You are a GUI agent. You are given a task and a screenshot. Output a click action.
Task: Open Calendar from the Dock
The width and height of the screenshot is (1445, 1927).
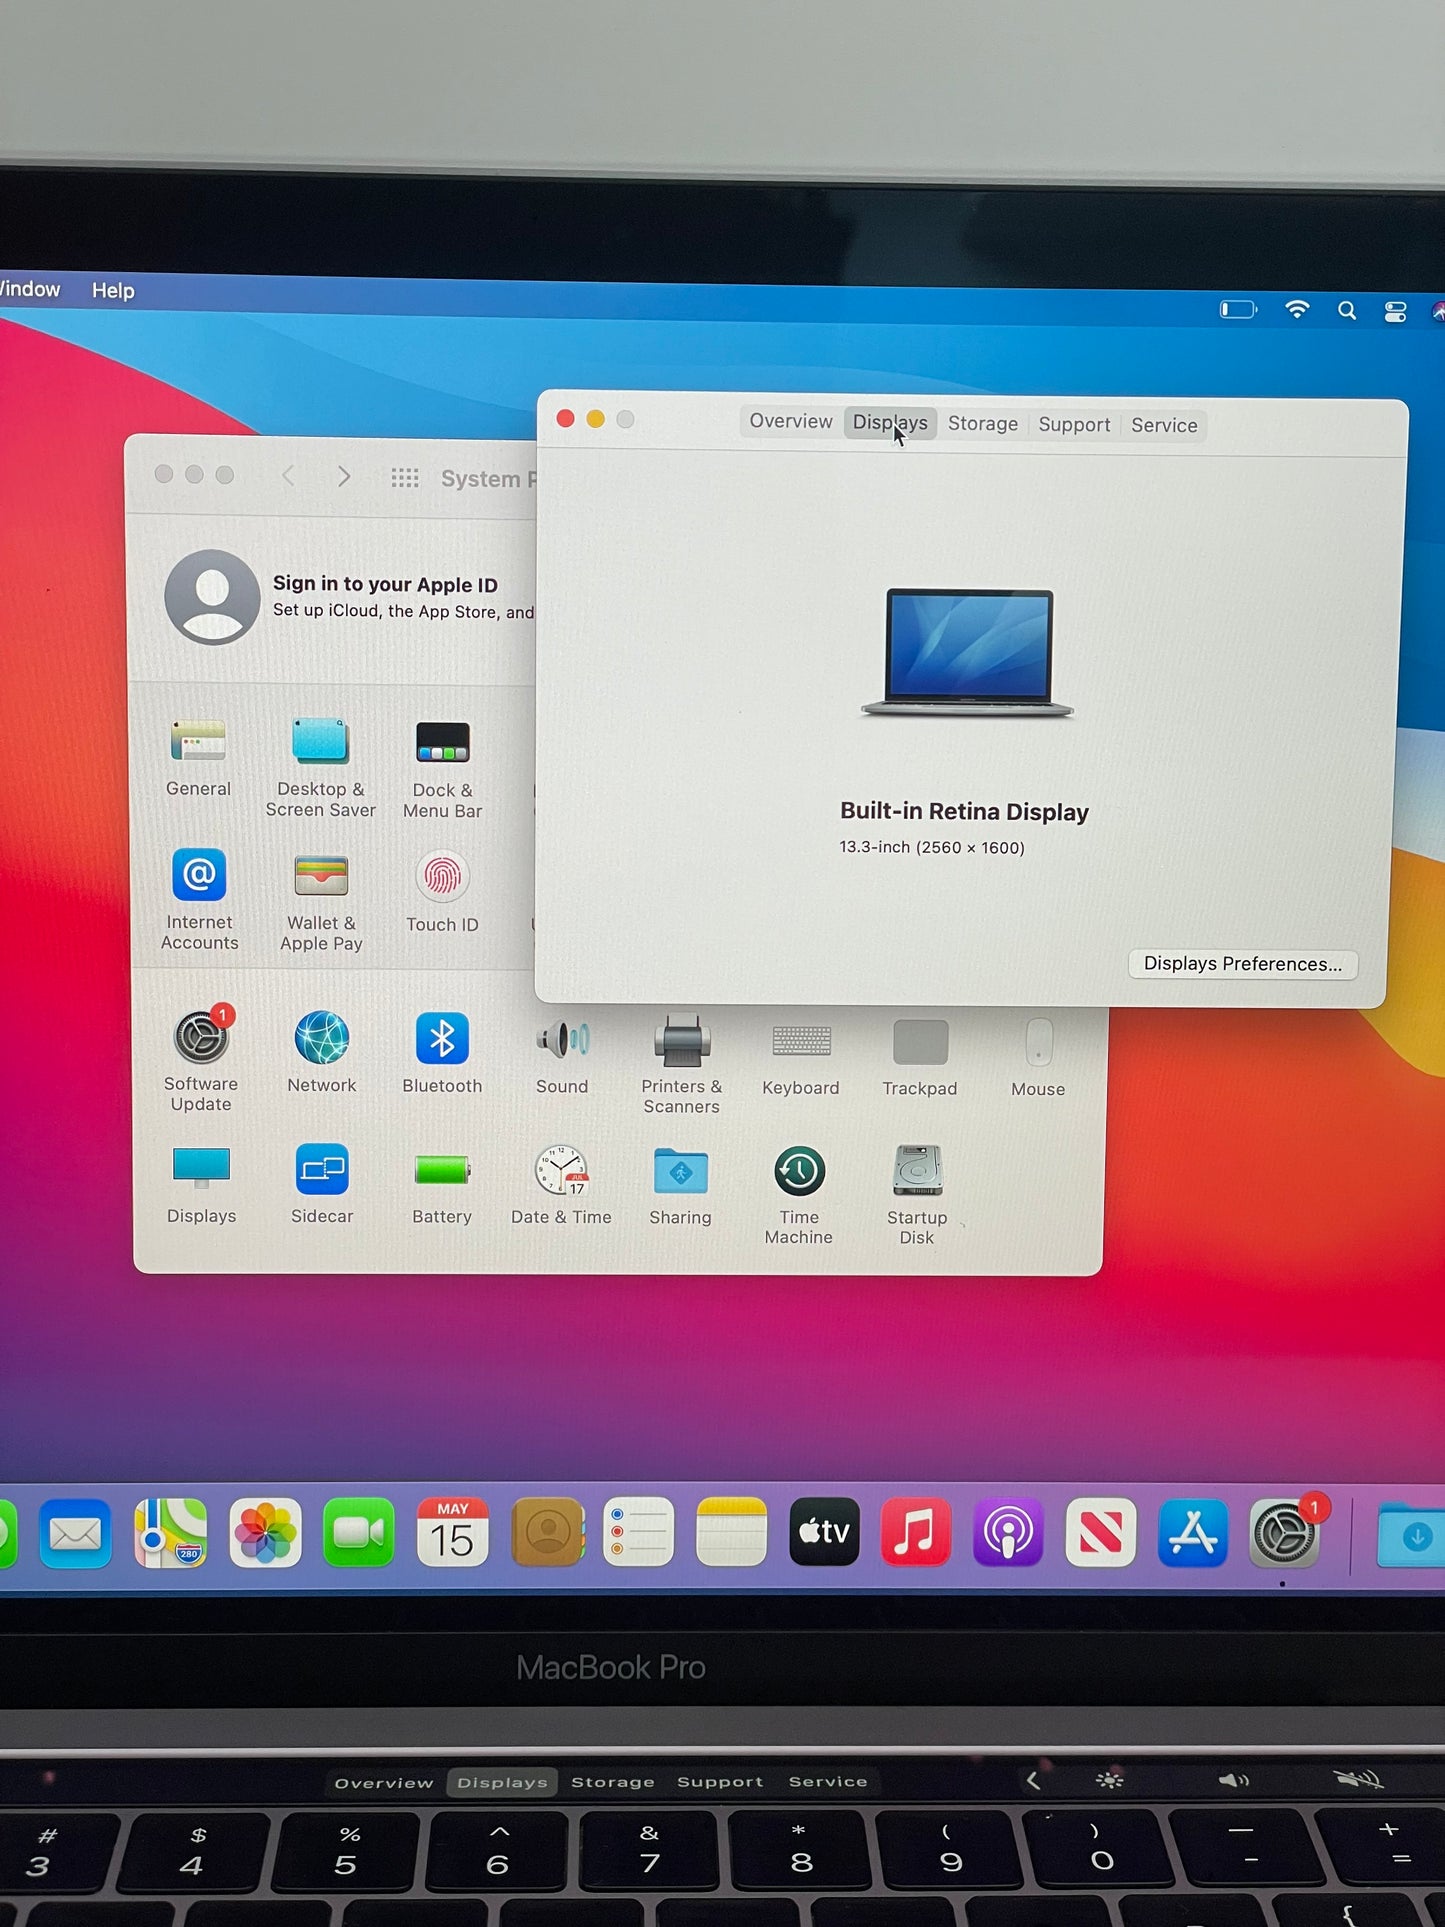(452, 1532)
